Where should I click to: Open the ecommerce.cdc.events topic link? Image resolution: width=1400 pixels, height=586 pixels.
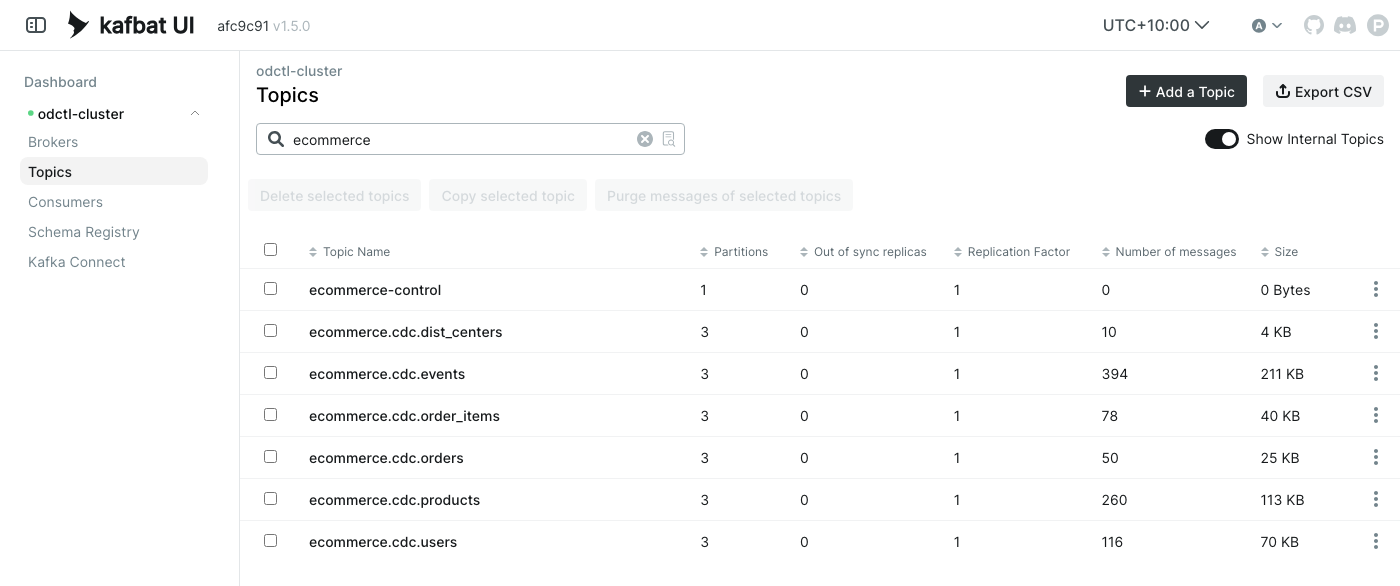tap(387, 374)
